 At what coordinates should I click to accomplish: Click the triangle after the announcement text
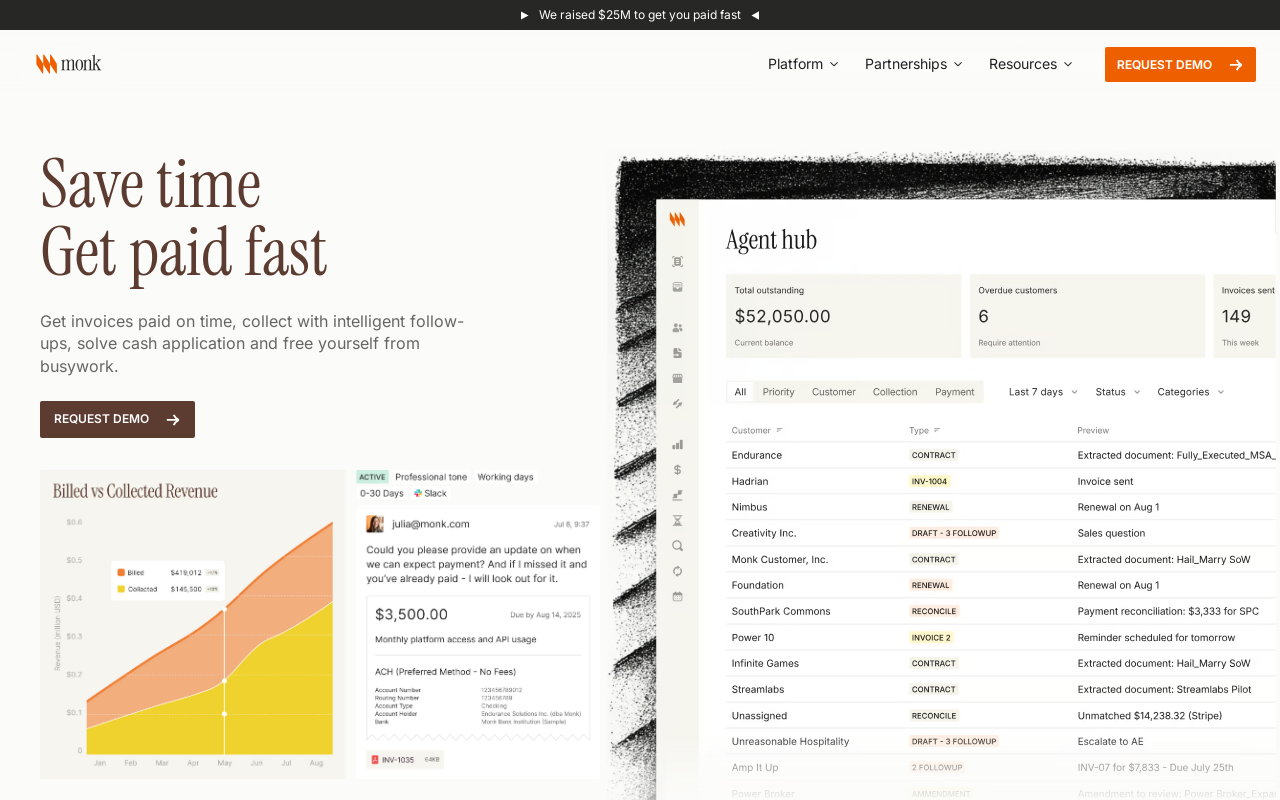pyautogui.click(x=755, y=15)
